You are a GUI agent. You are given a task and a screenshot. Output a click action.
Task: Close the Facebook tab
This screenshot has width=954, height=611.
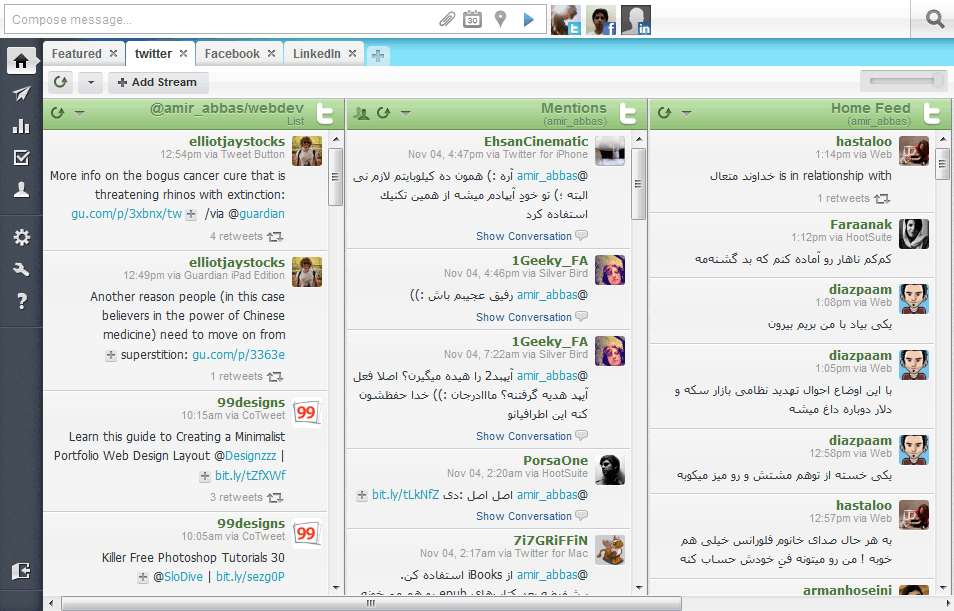[x=271, y=54]
